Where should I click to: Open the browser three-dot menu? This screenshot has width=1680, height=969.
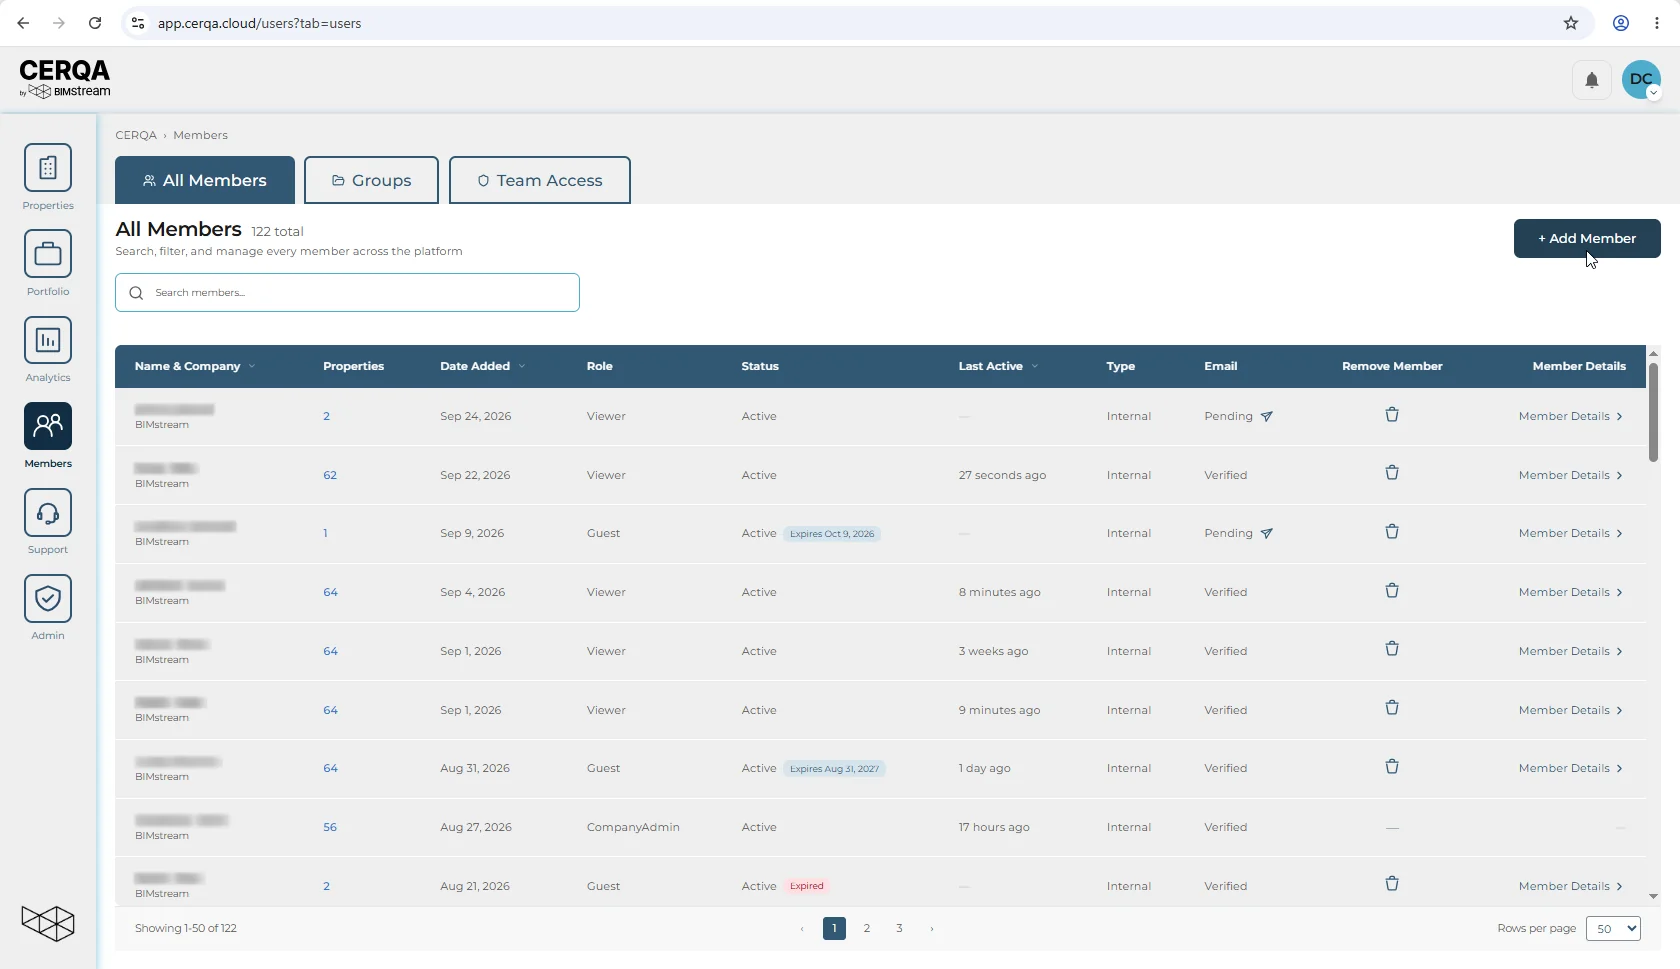click(x=1657, y=23)
